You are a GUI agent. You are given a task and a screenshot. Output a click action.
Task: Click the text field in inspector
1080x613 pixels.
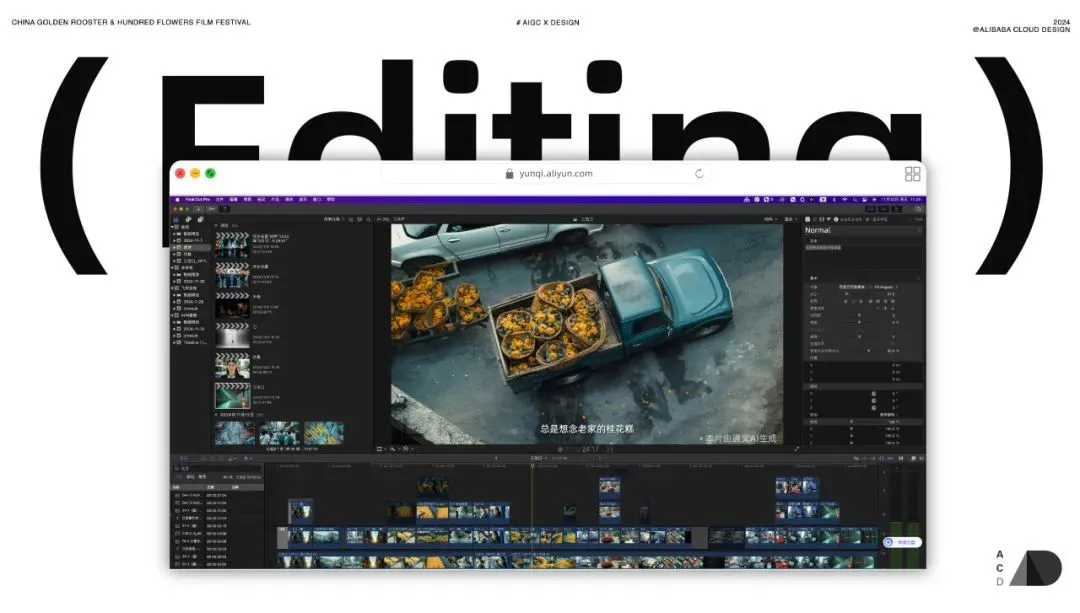click(863, 257)
